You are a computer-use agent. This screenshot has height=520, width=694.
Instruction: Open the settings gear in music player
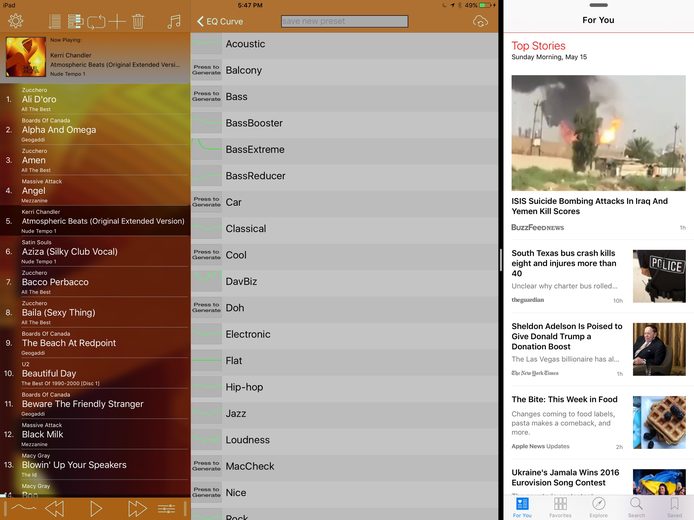click(15, 21)
